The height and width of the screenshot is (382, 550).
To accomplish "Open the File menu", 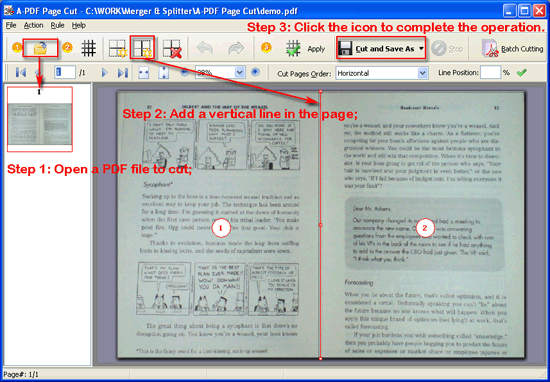I will [x=11, y=26].
